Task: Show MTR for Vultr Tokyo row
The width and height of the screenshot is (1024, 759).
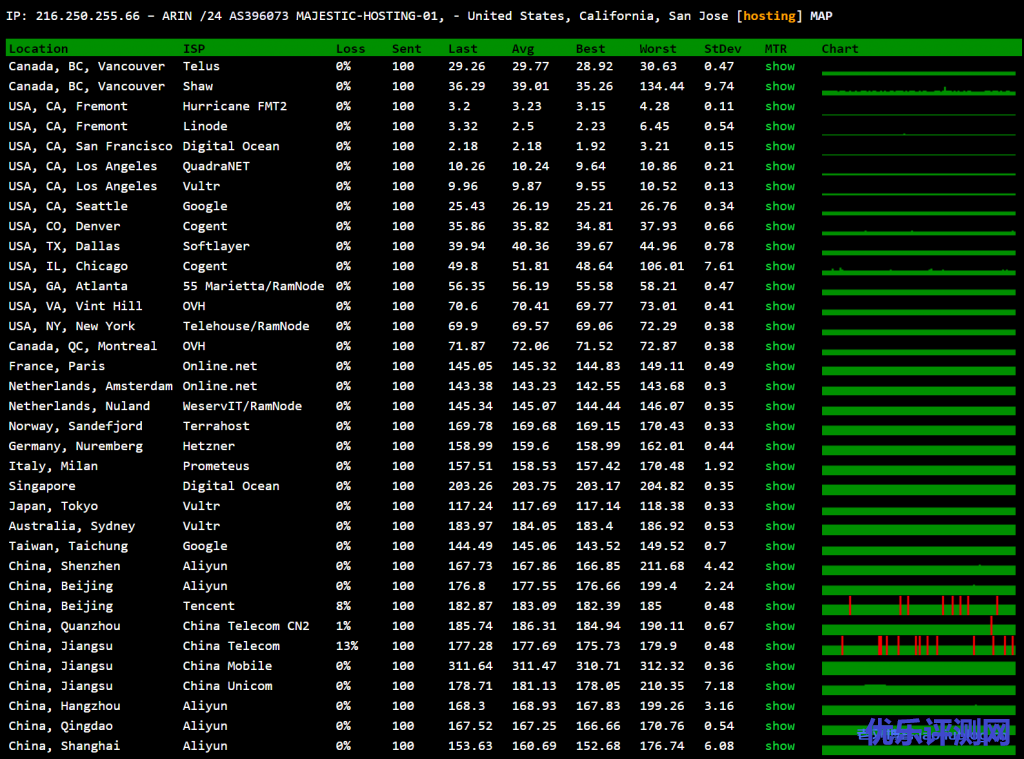Action: coord(779,506)
